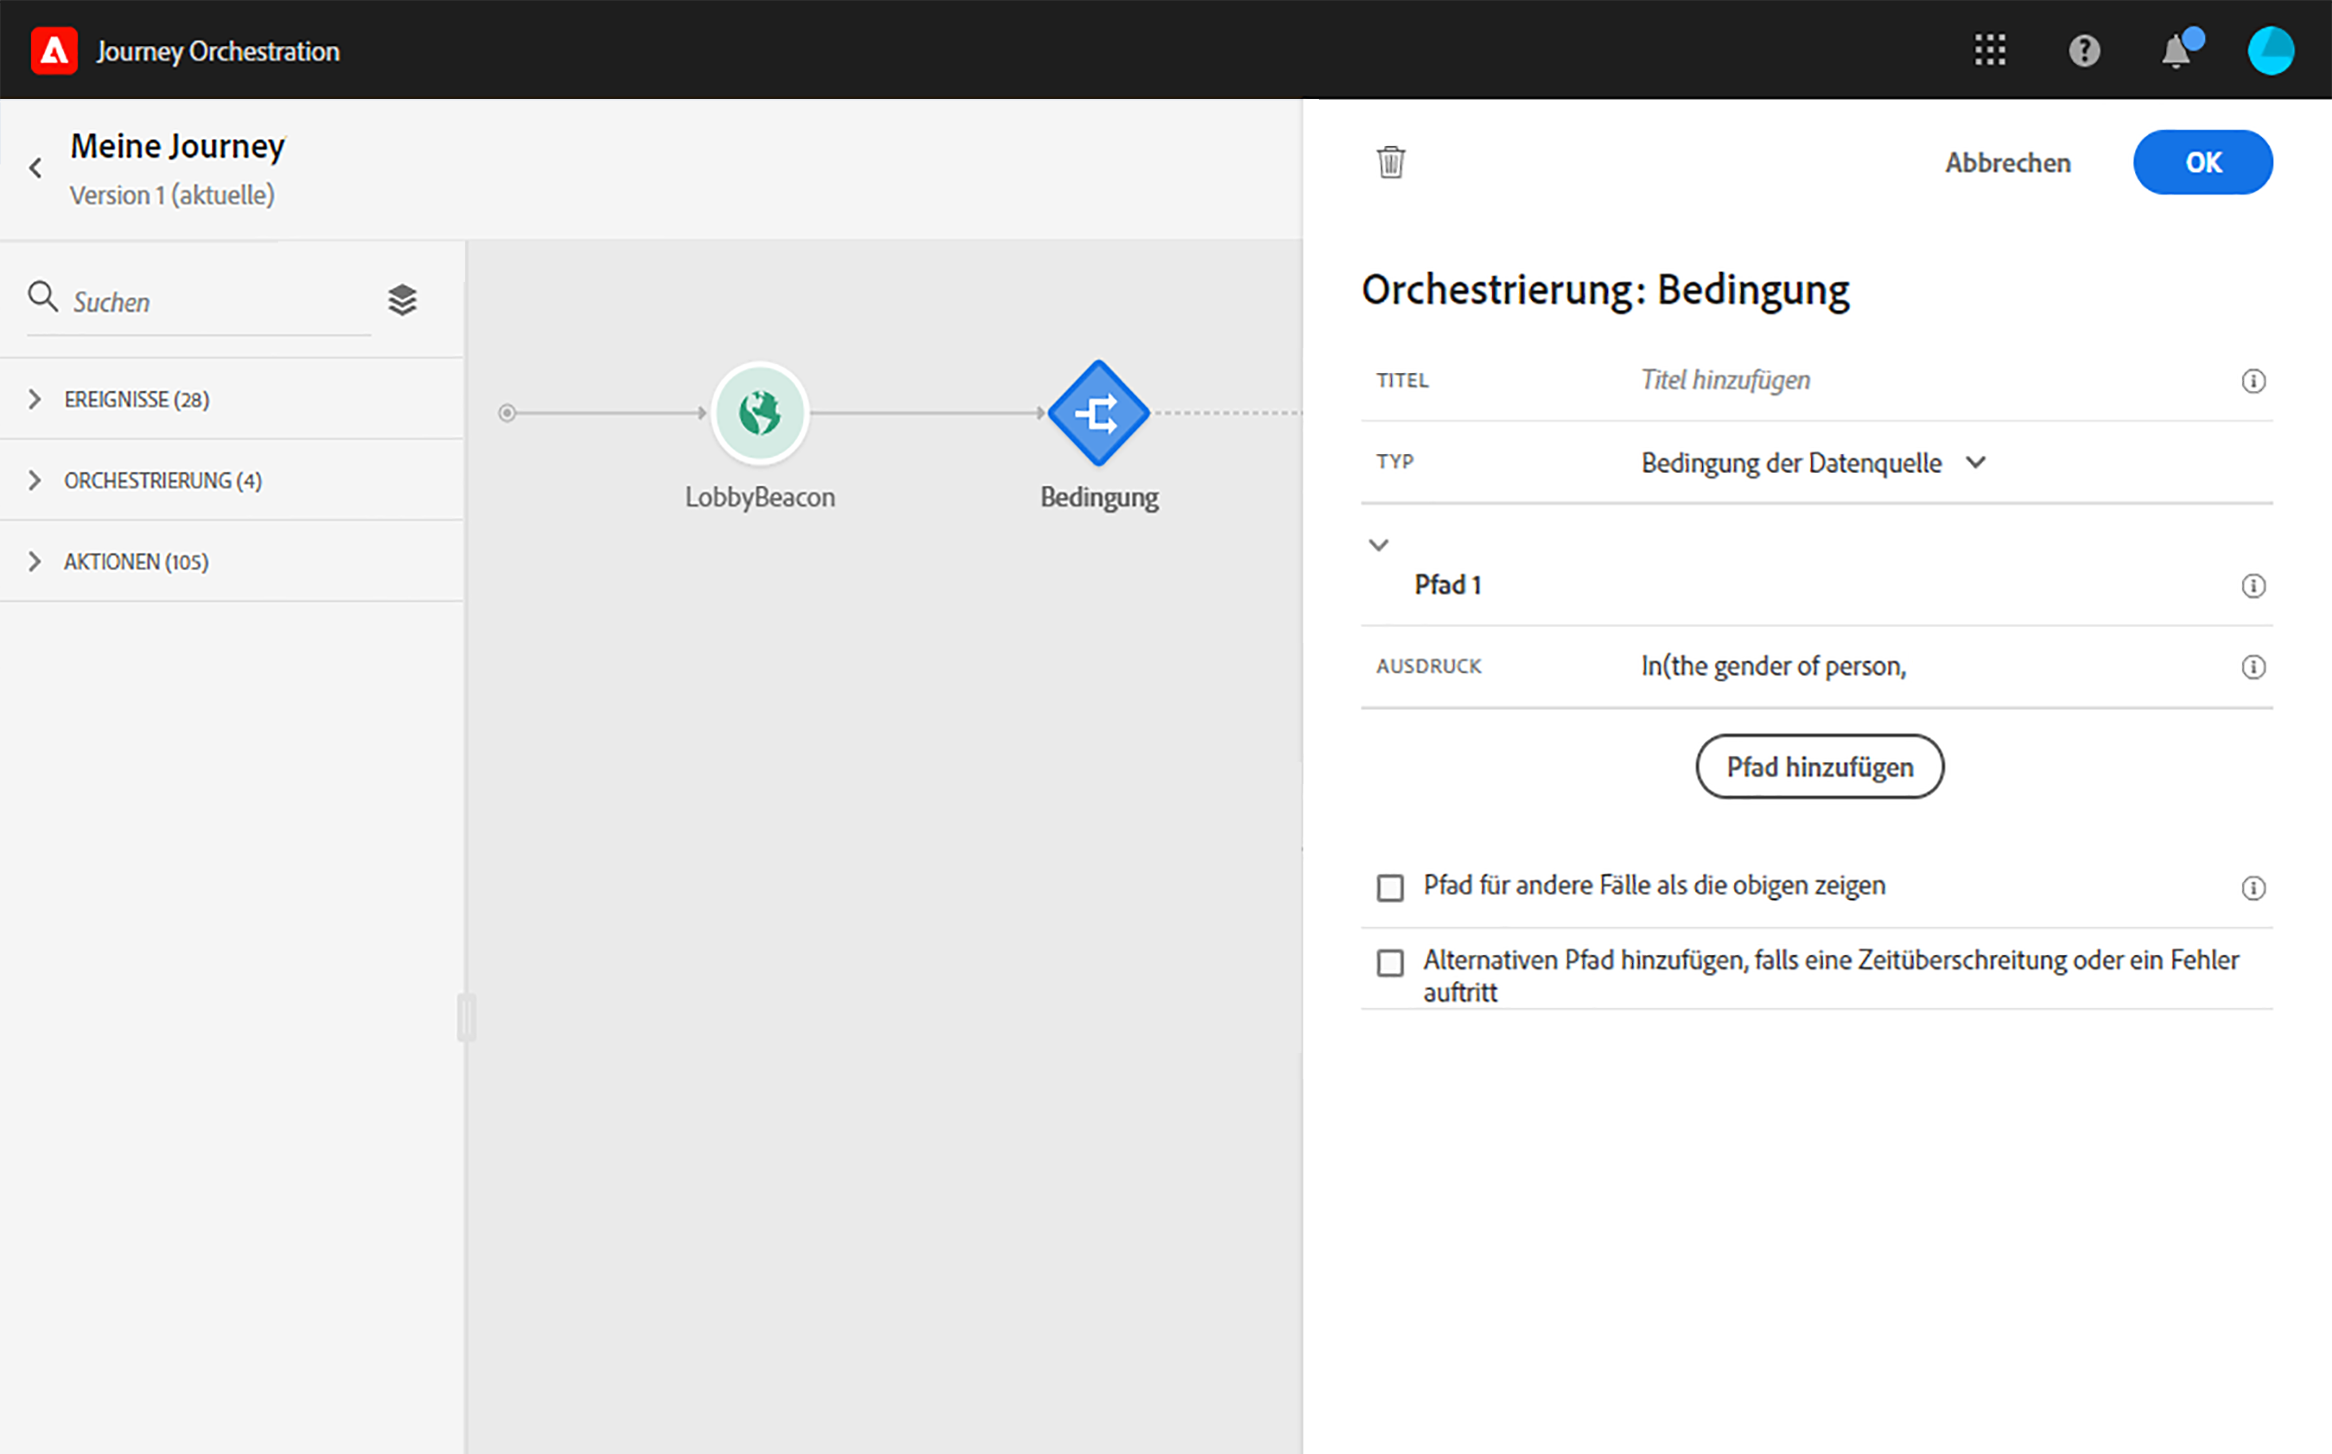Click the layers filter icon beside search
The image size is (2332, 1454).
coord(402,300)
